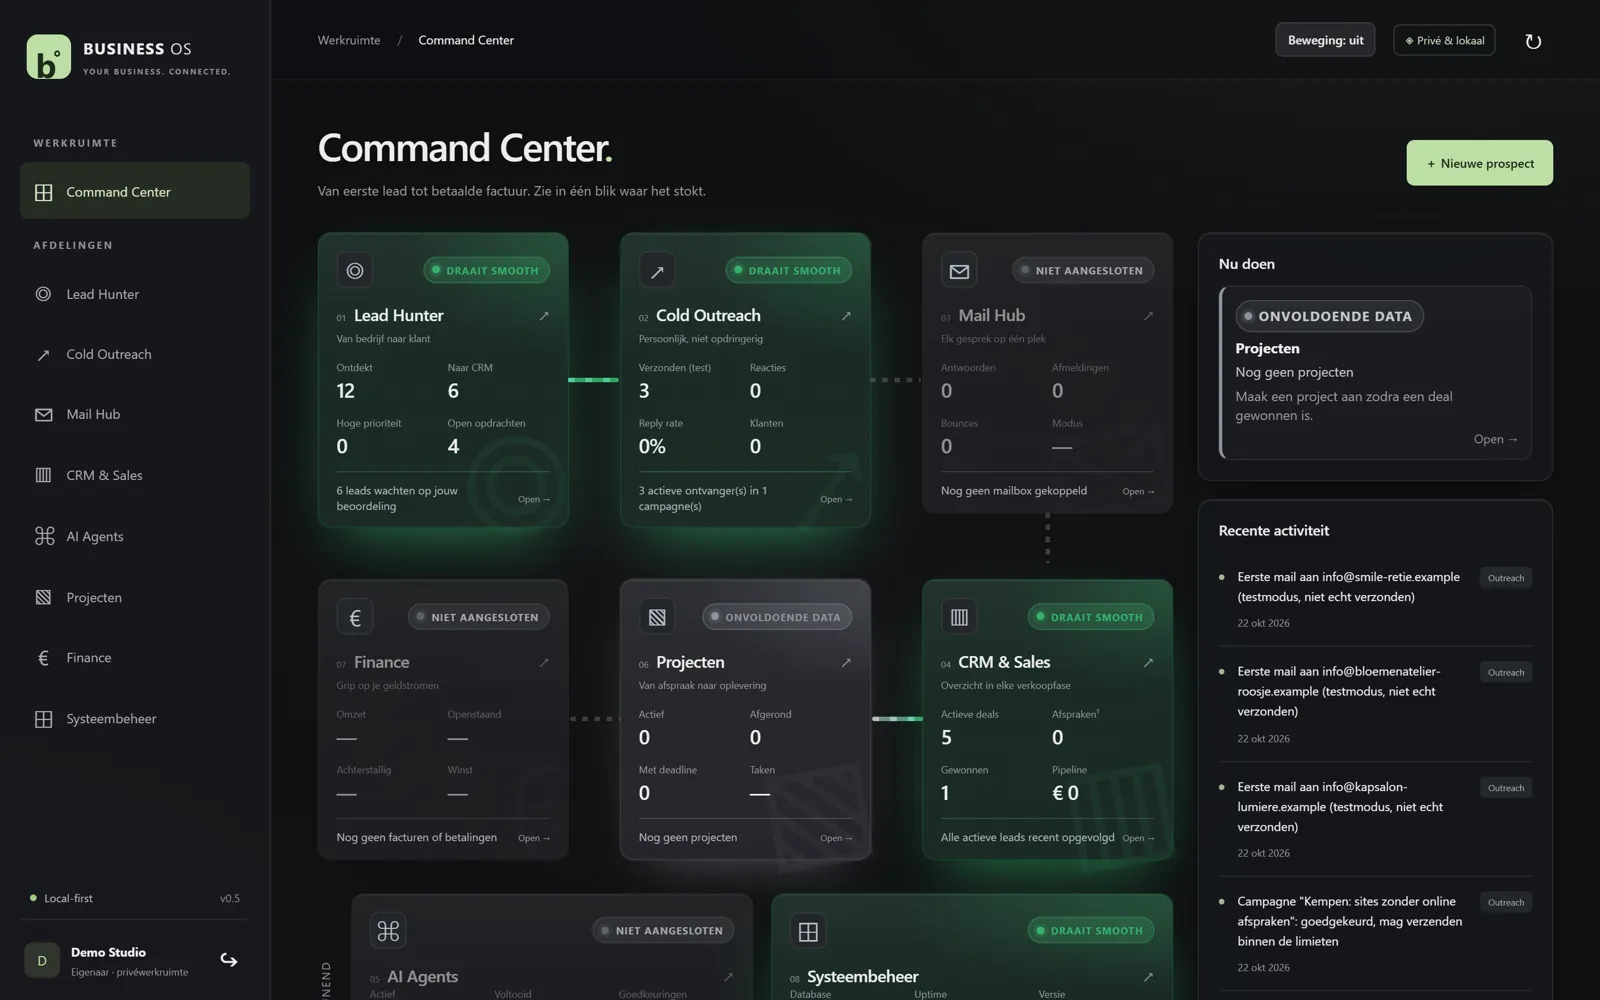Toggle the Privé & lokaal mode button

tap(1444, 40)
